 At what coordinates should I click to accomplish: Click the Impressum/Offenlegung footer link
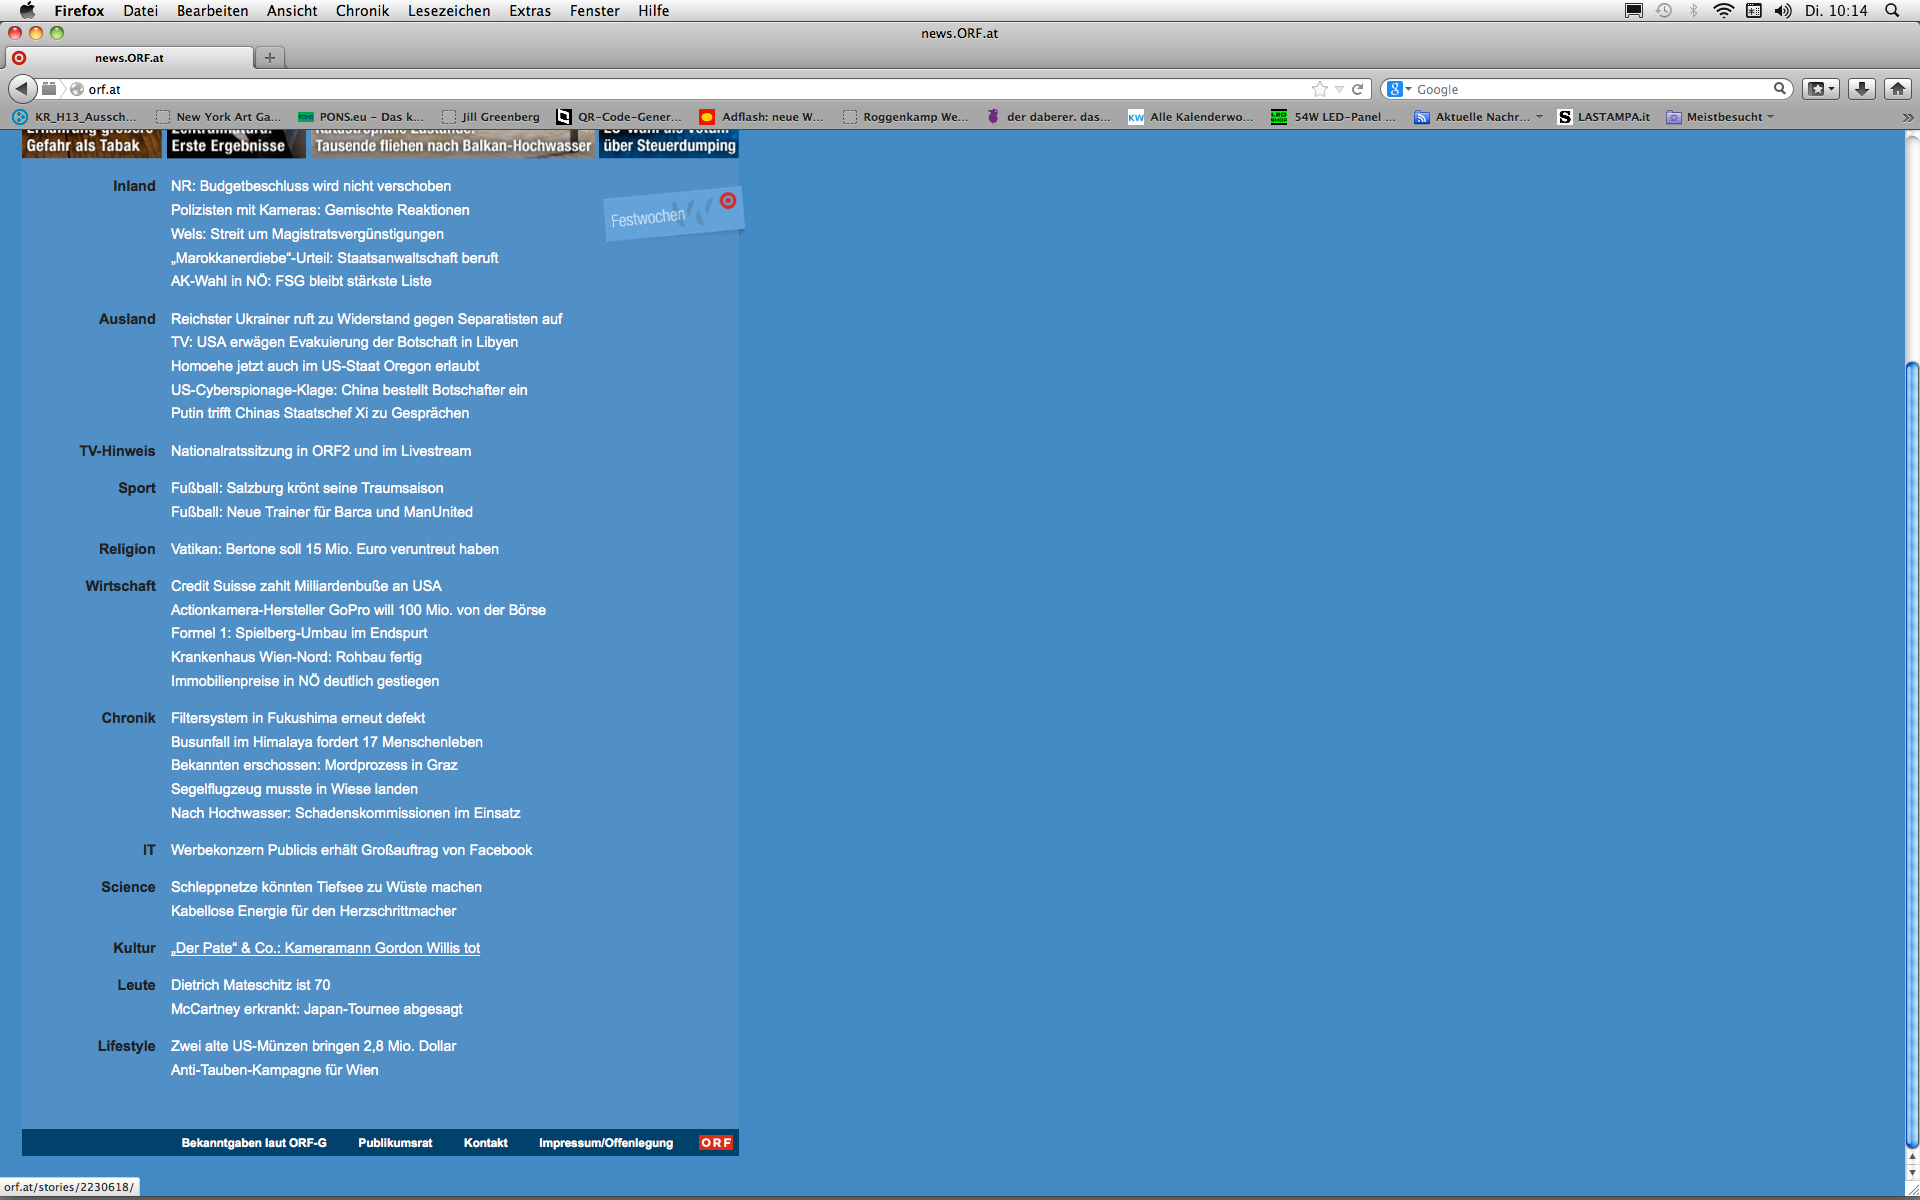click(x=606, y=1143)
